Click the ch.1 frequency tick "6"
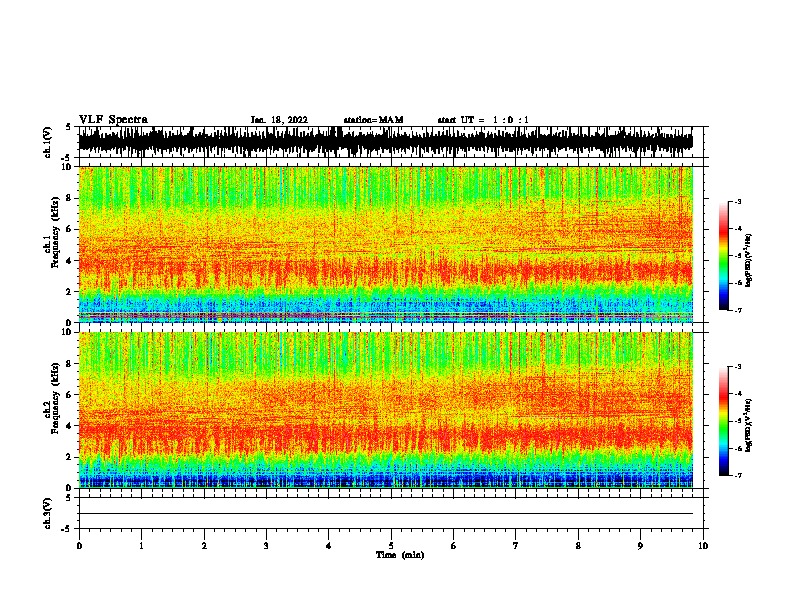This screenshot has height=612, width=792. [x=70, y=229]
